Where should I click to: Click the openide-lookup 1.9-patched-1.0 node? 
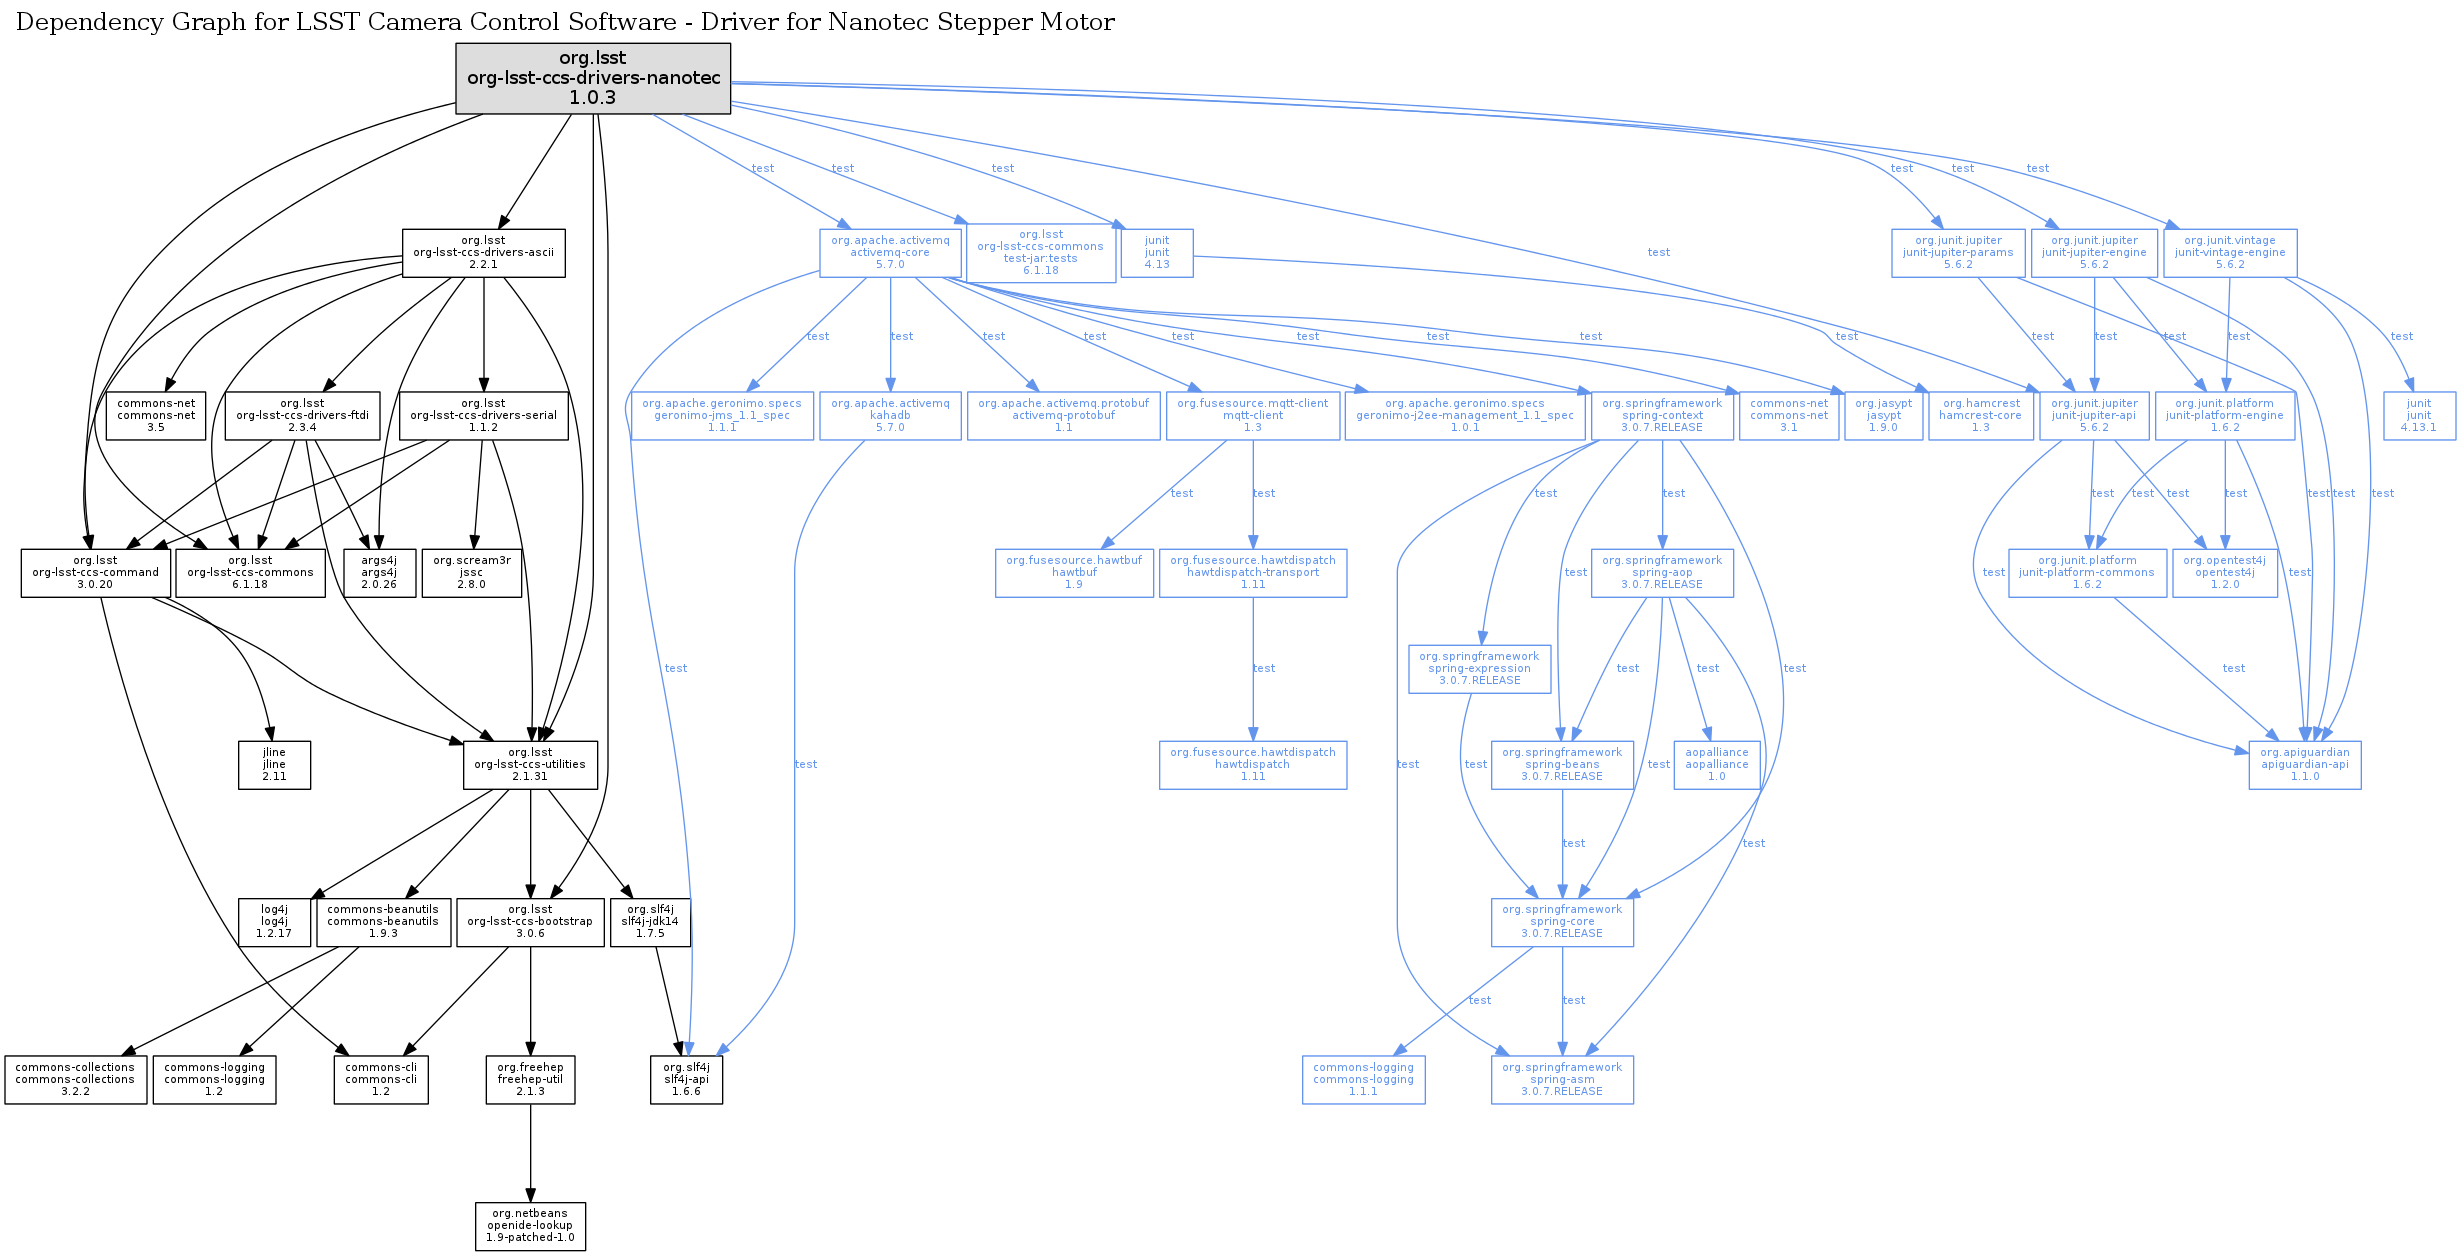tap(530, 1226)
